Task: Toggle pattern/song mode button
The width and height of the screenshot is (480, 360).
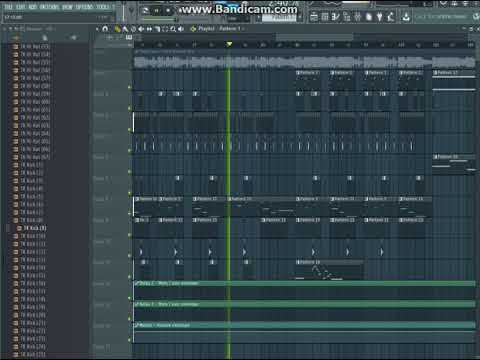Action: click(x=145, y=10)
